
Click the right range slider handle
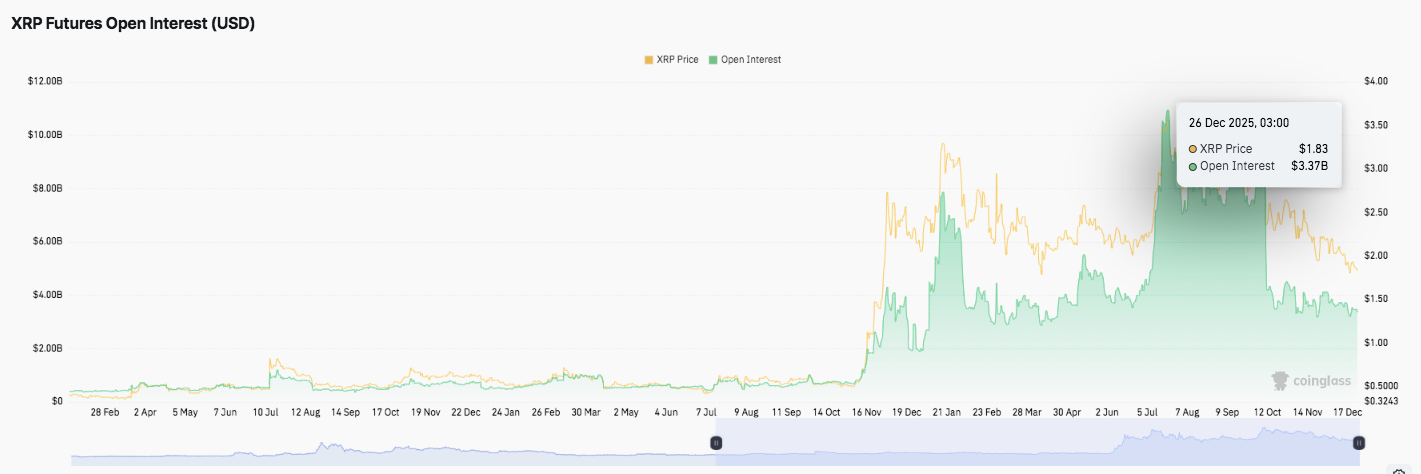(x=1358, y=442)
